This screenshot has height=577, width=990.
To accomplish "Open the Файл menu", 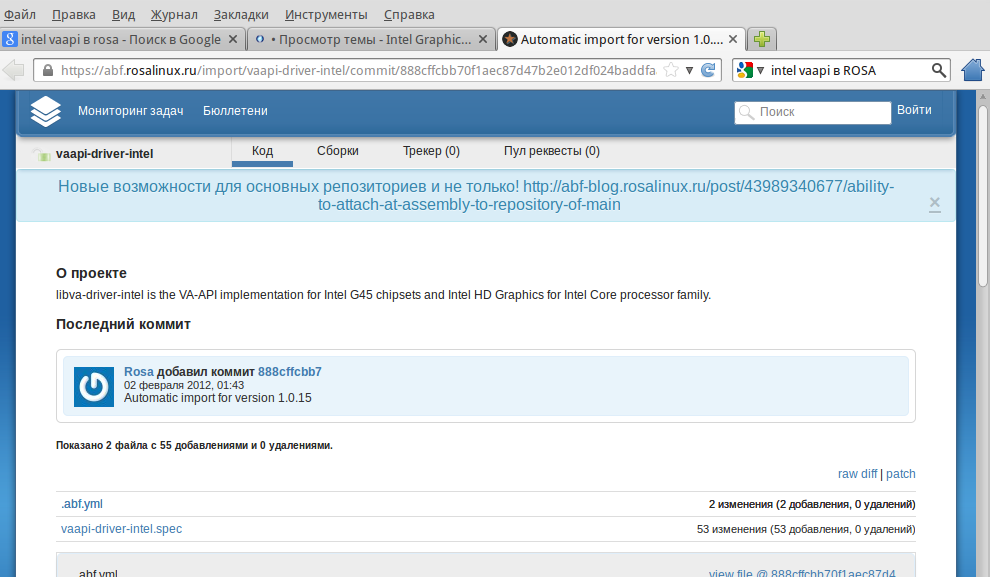I will coord(20,15).
